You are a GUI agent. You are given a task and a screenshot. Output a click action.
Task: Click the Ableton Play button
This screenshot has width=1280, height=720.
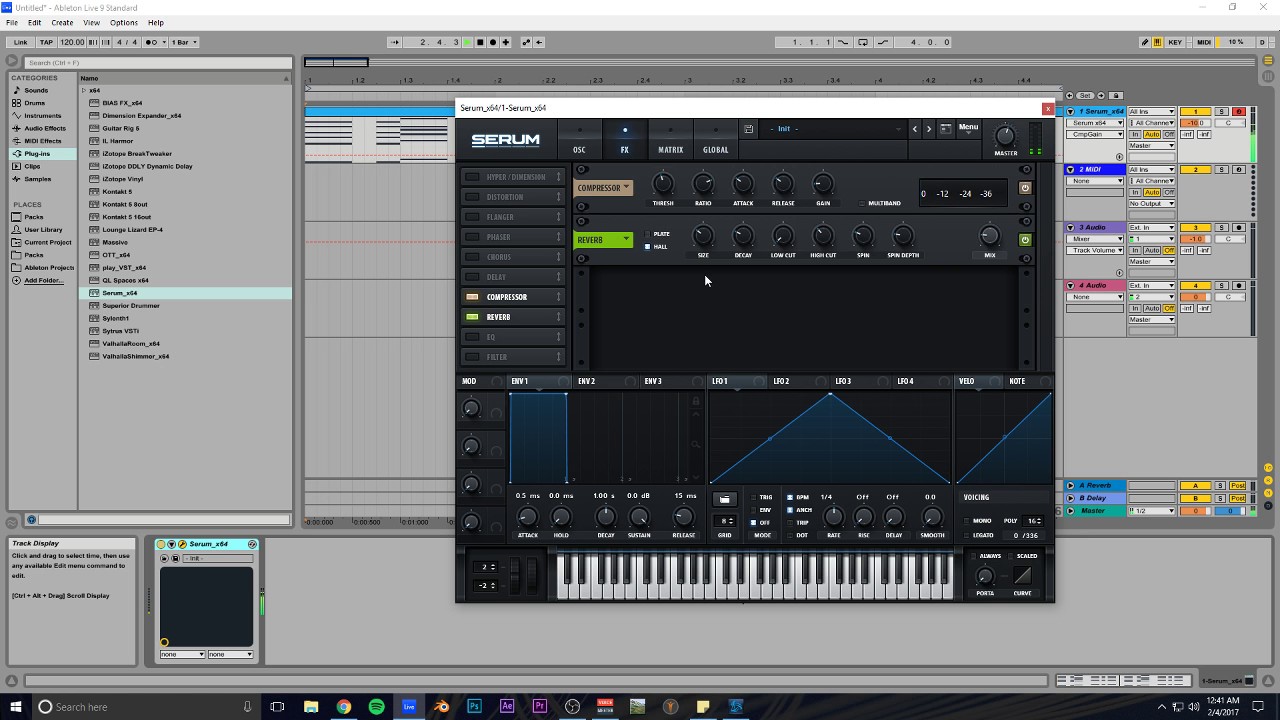pyautogui.click(x=467, y=42)
